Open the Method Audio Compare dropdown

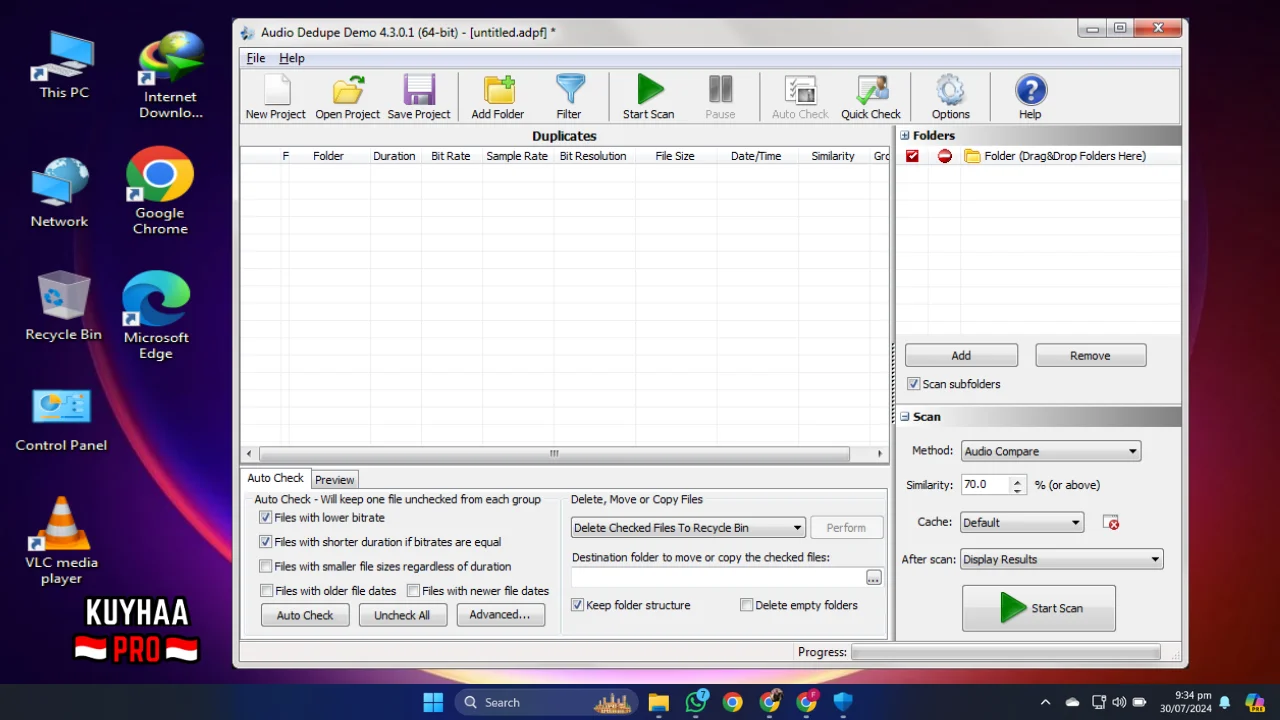[x=1051, y=452]
